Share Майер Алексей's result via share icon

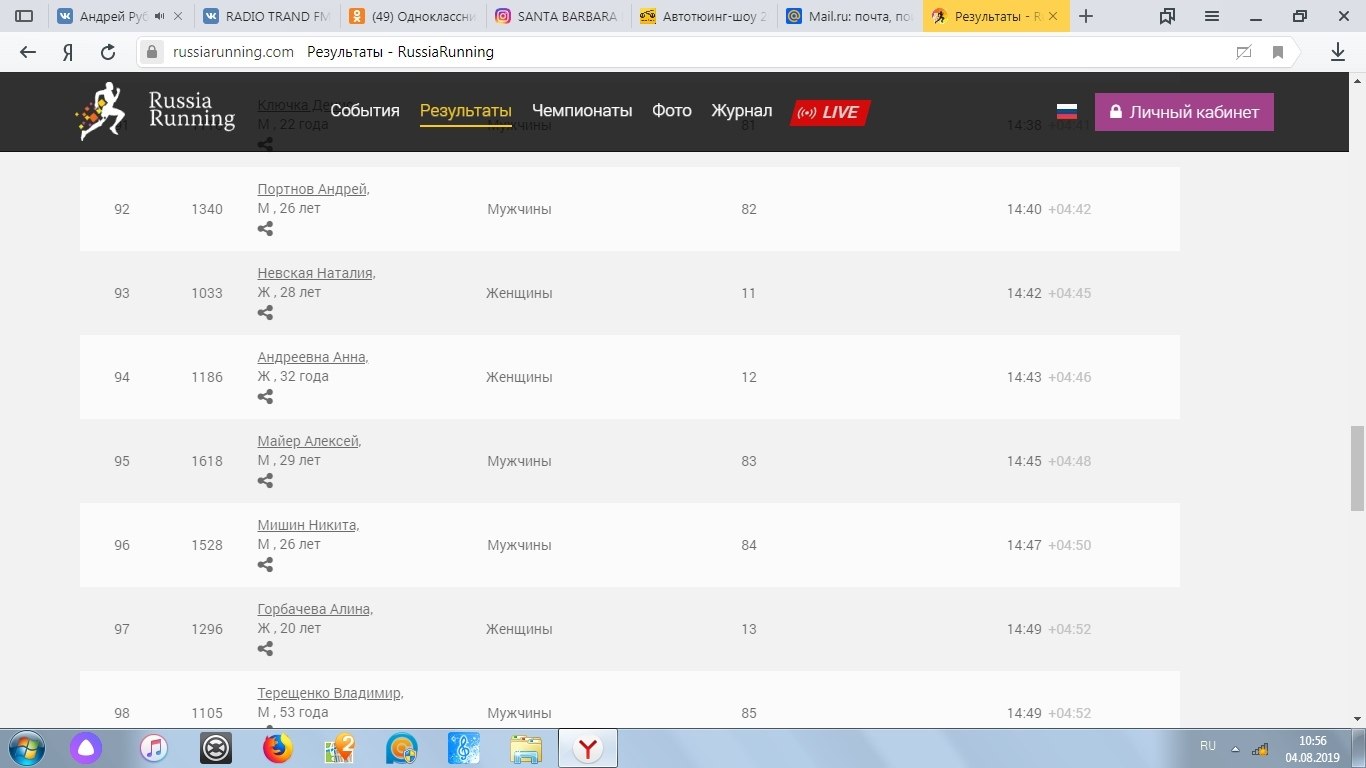click(265, 481)
